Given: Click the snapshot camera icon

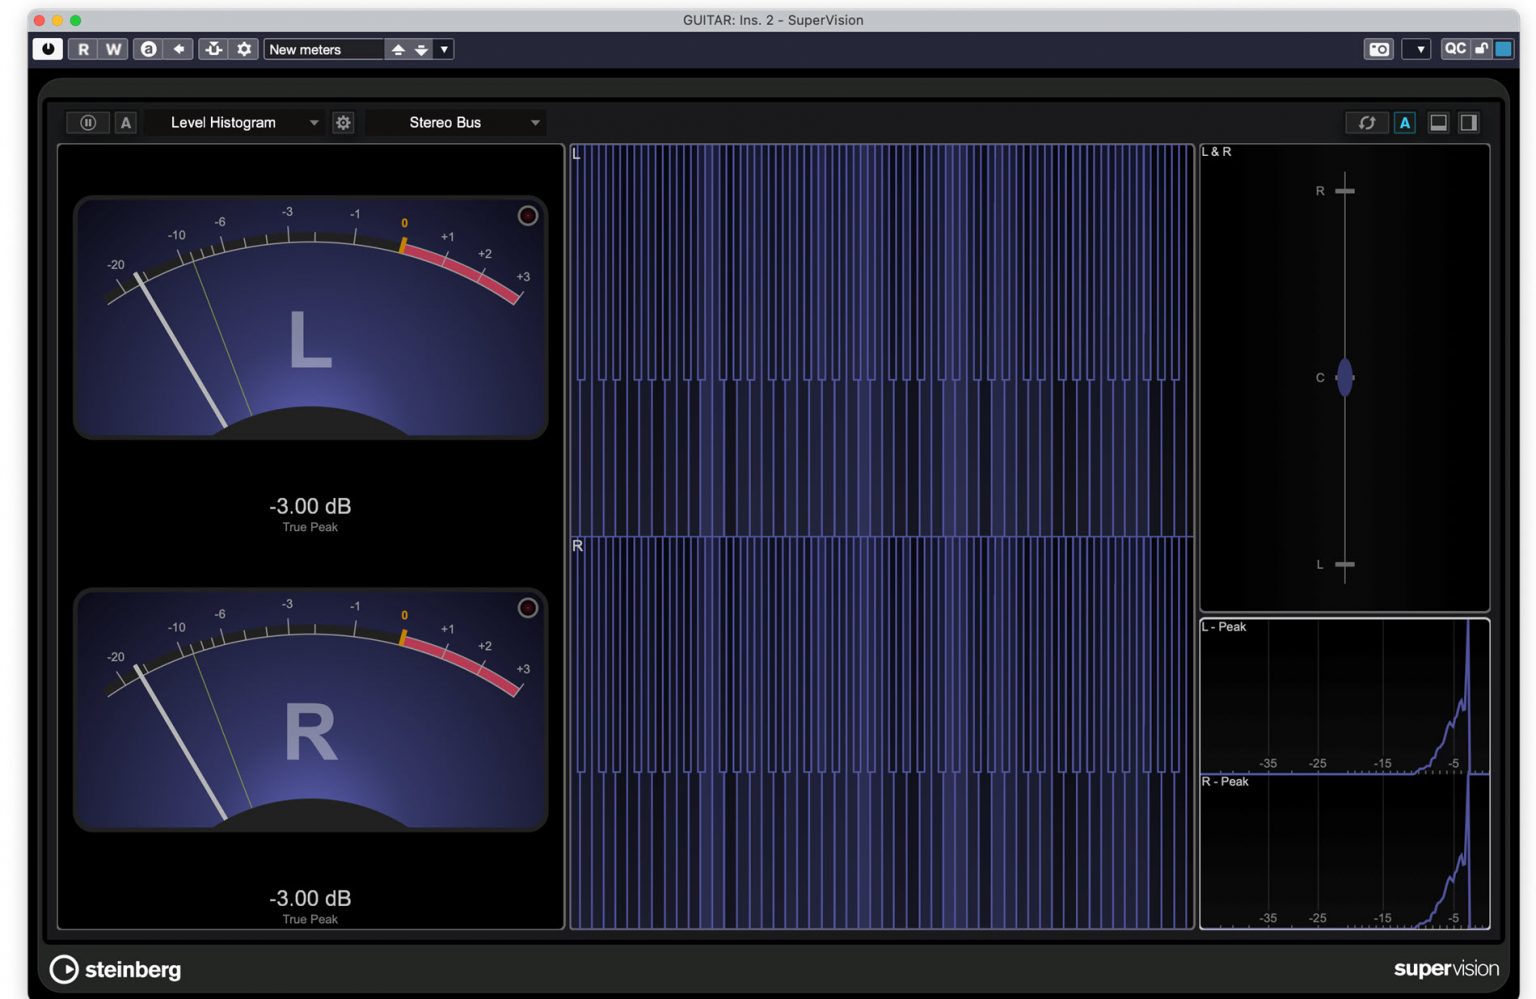Looking at the screenshot, I should tap(1379, 49).
